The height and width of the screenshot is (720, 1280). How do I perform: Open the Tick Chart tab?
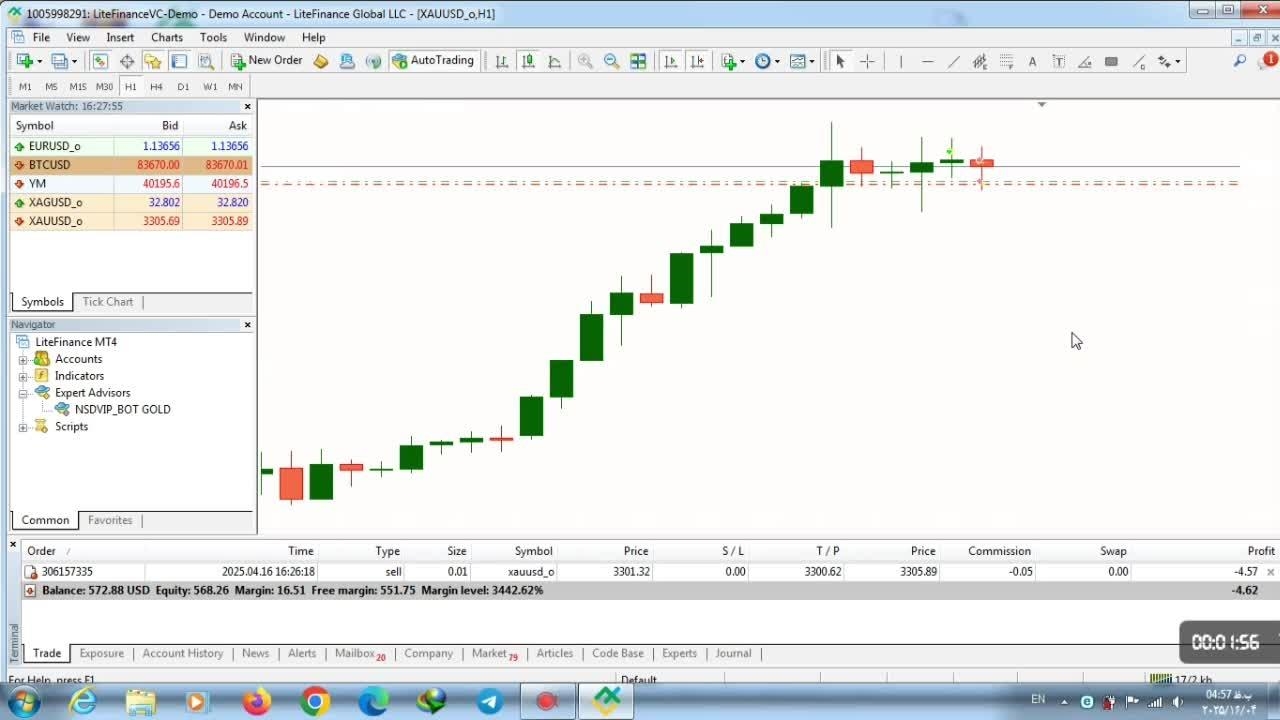pyautogui.click(x=107, y=301)
